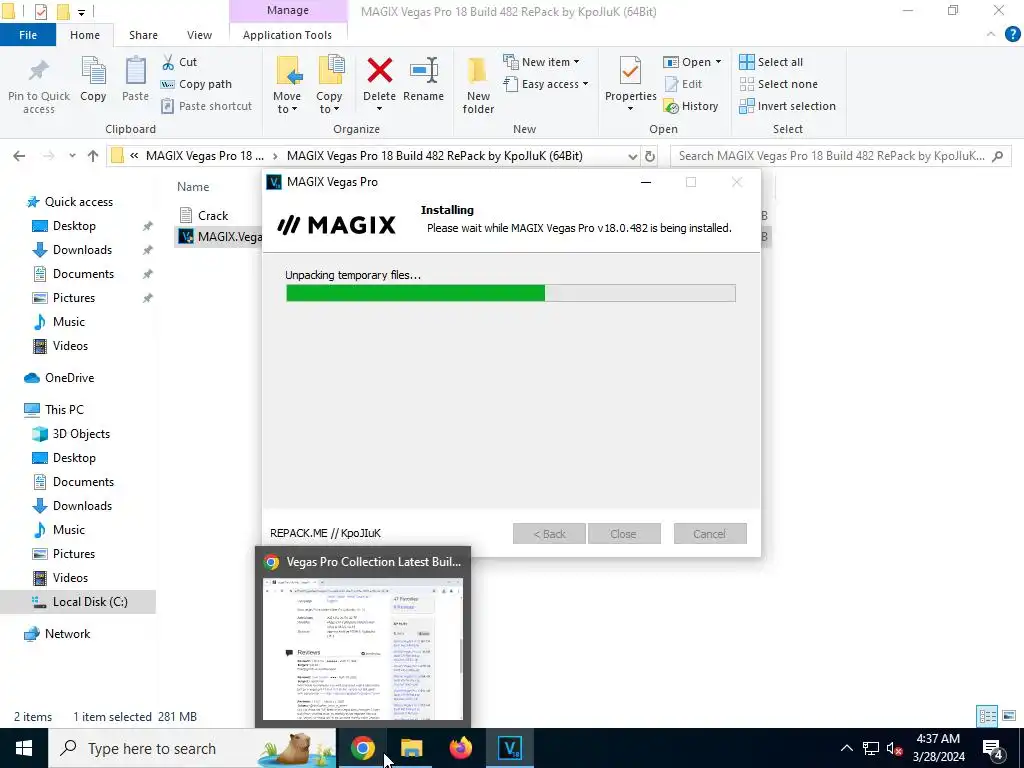Image resolution: width=1024 pixels, height=768 pixels.
Task: Open the Quick Access Toolbar customize dropdown
Action: click(x=82, y=12)
